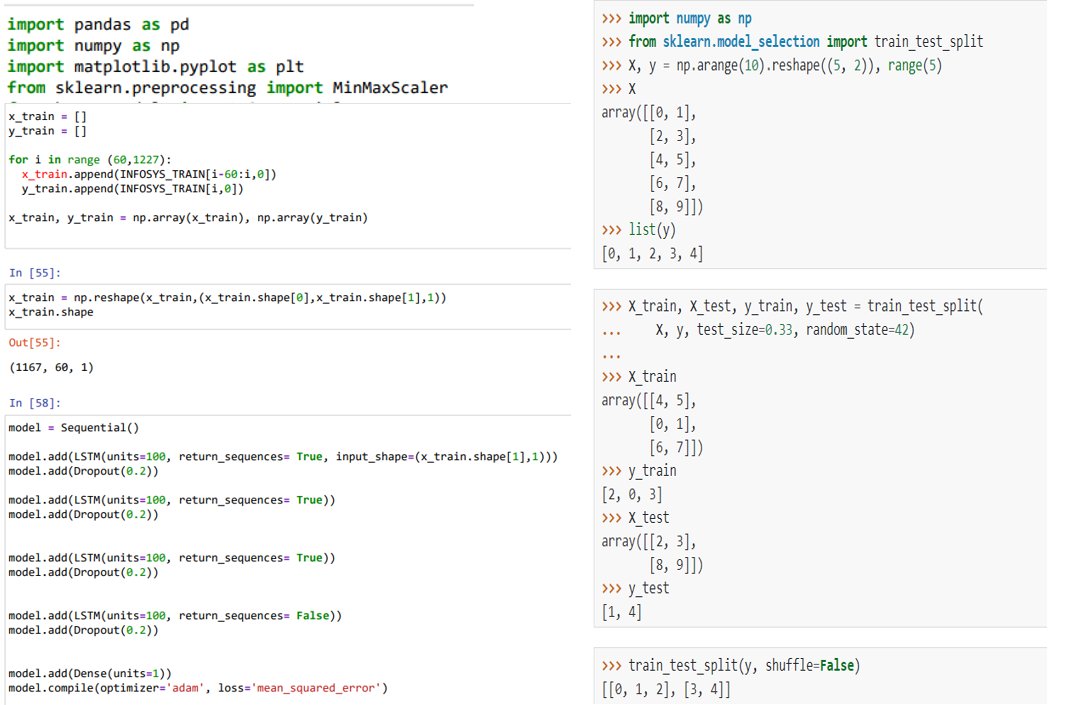Click inside the x_train reshape code cell
The height and width of the screenshot is (705, 1073).
(x=288, y=305)
